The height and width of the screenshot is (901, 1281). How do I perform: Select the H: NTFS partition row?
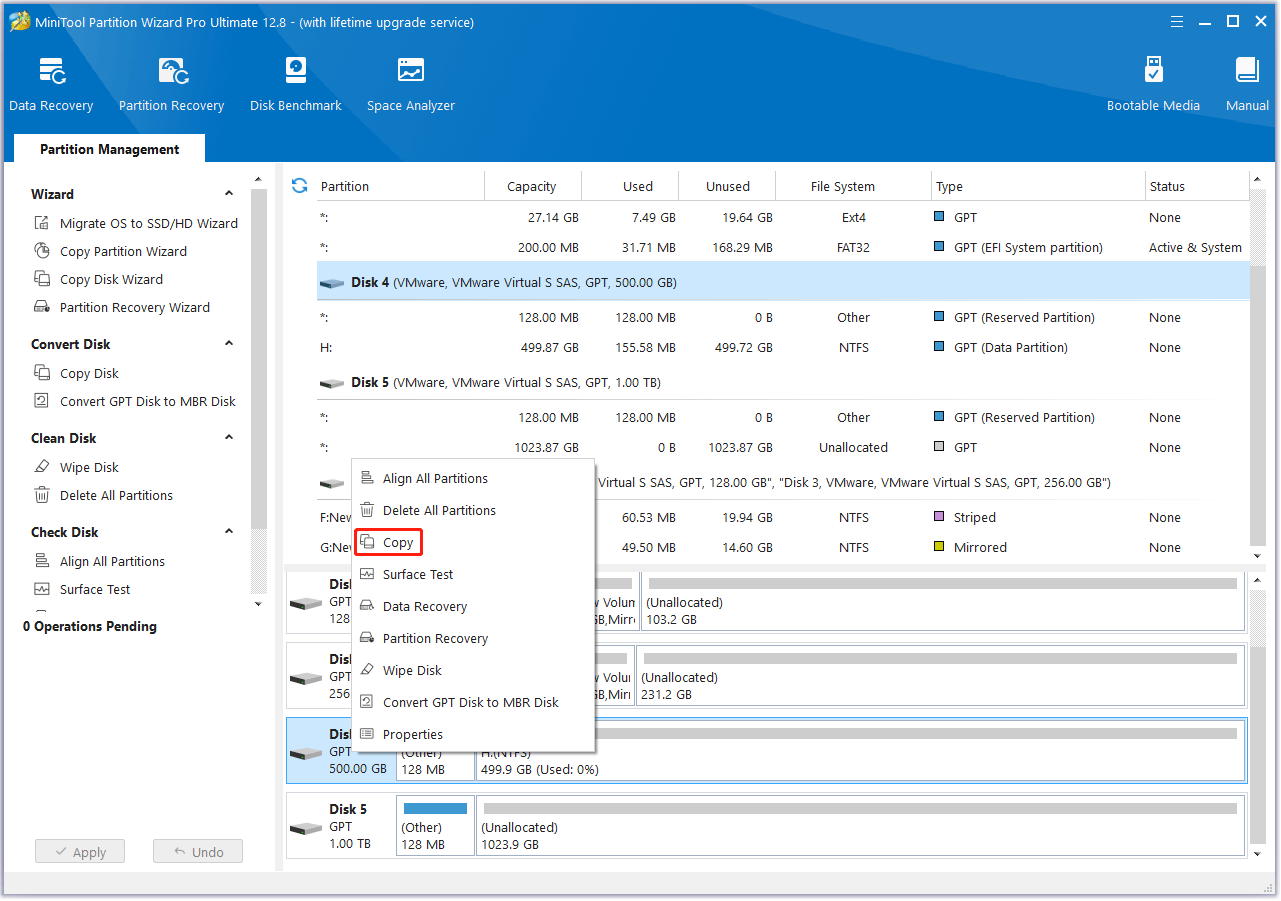tap(783, 348)
